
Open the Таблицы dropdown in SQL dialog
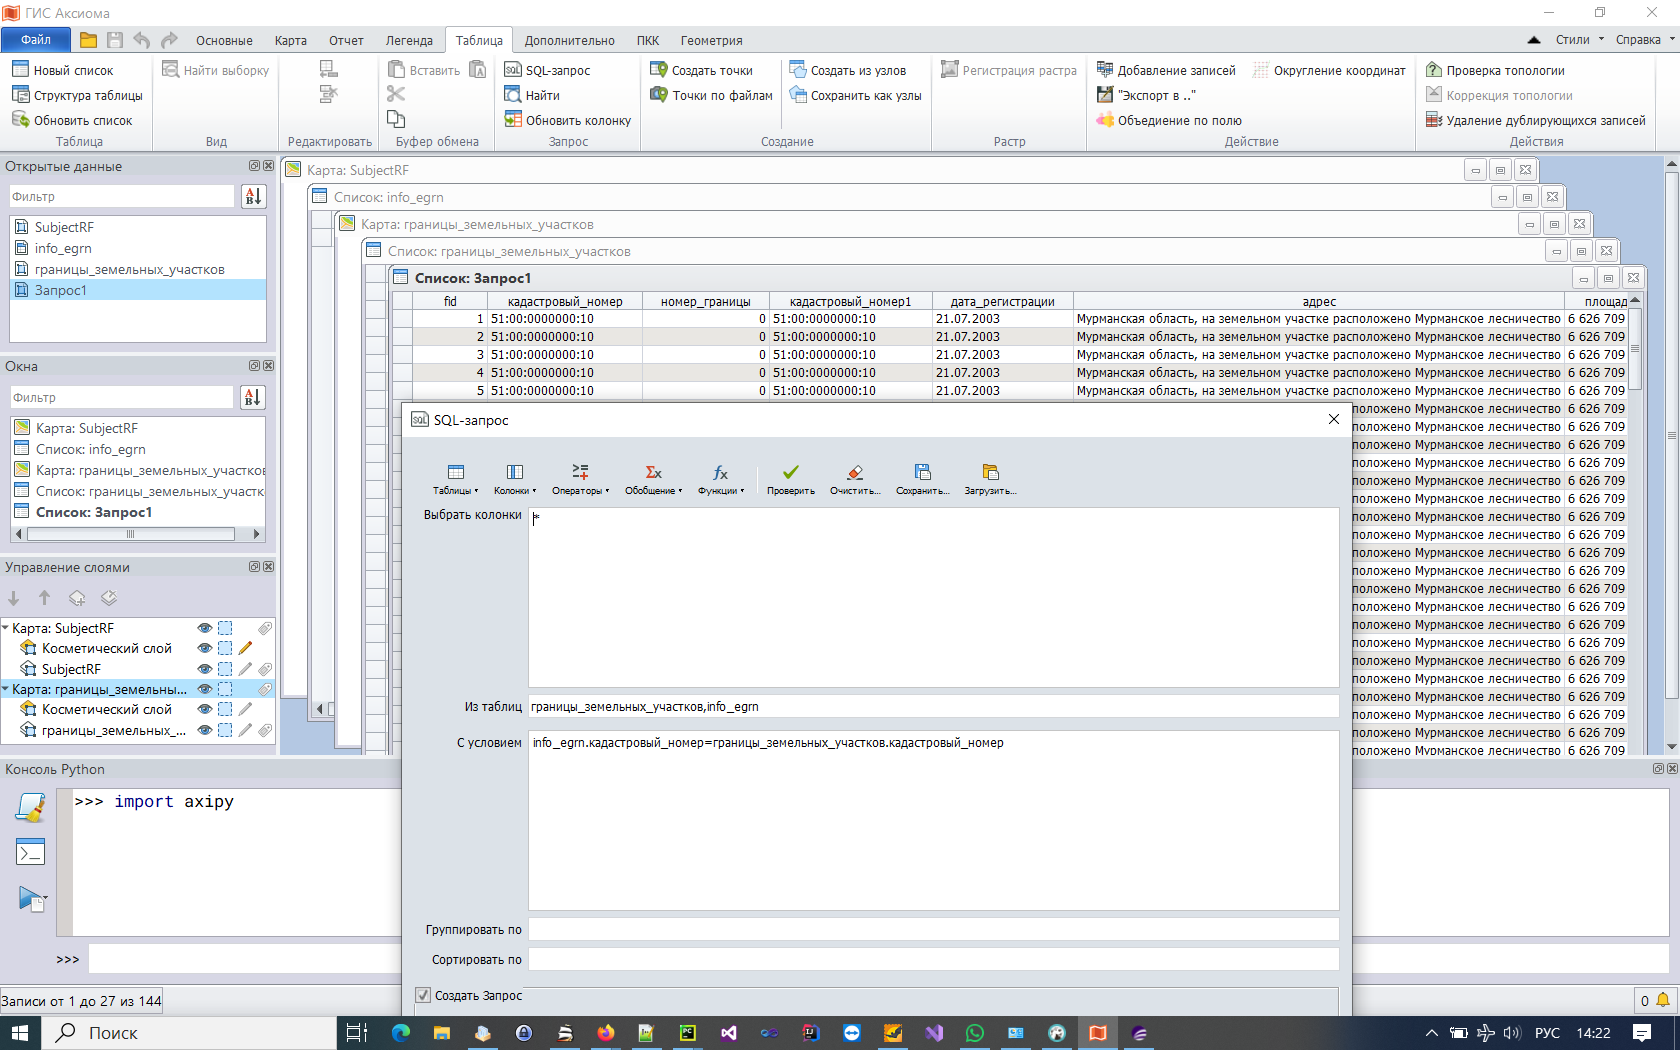[455, 479]
